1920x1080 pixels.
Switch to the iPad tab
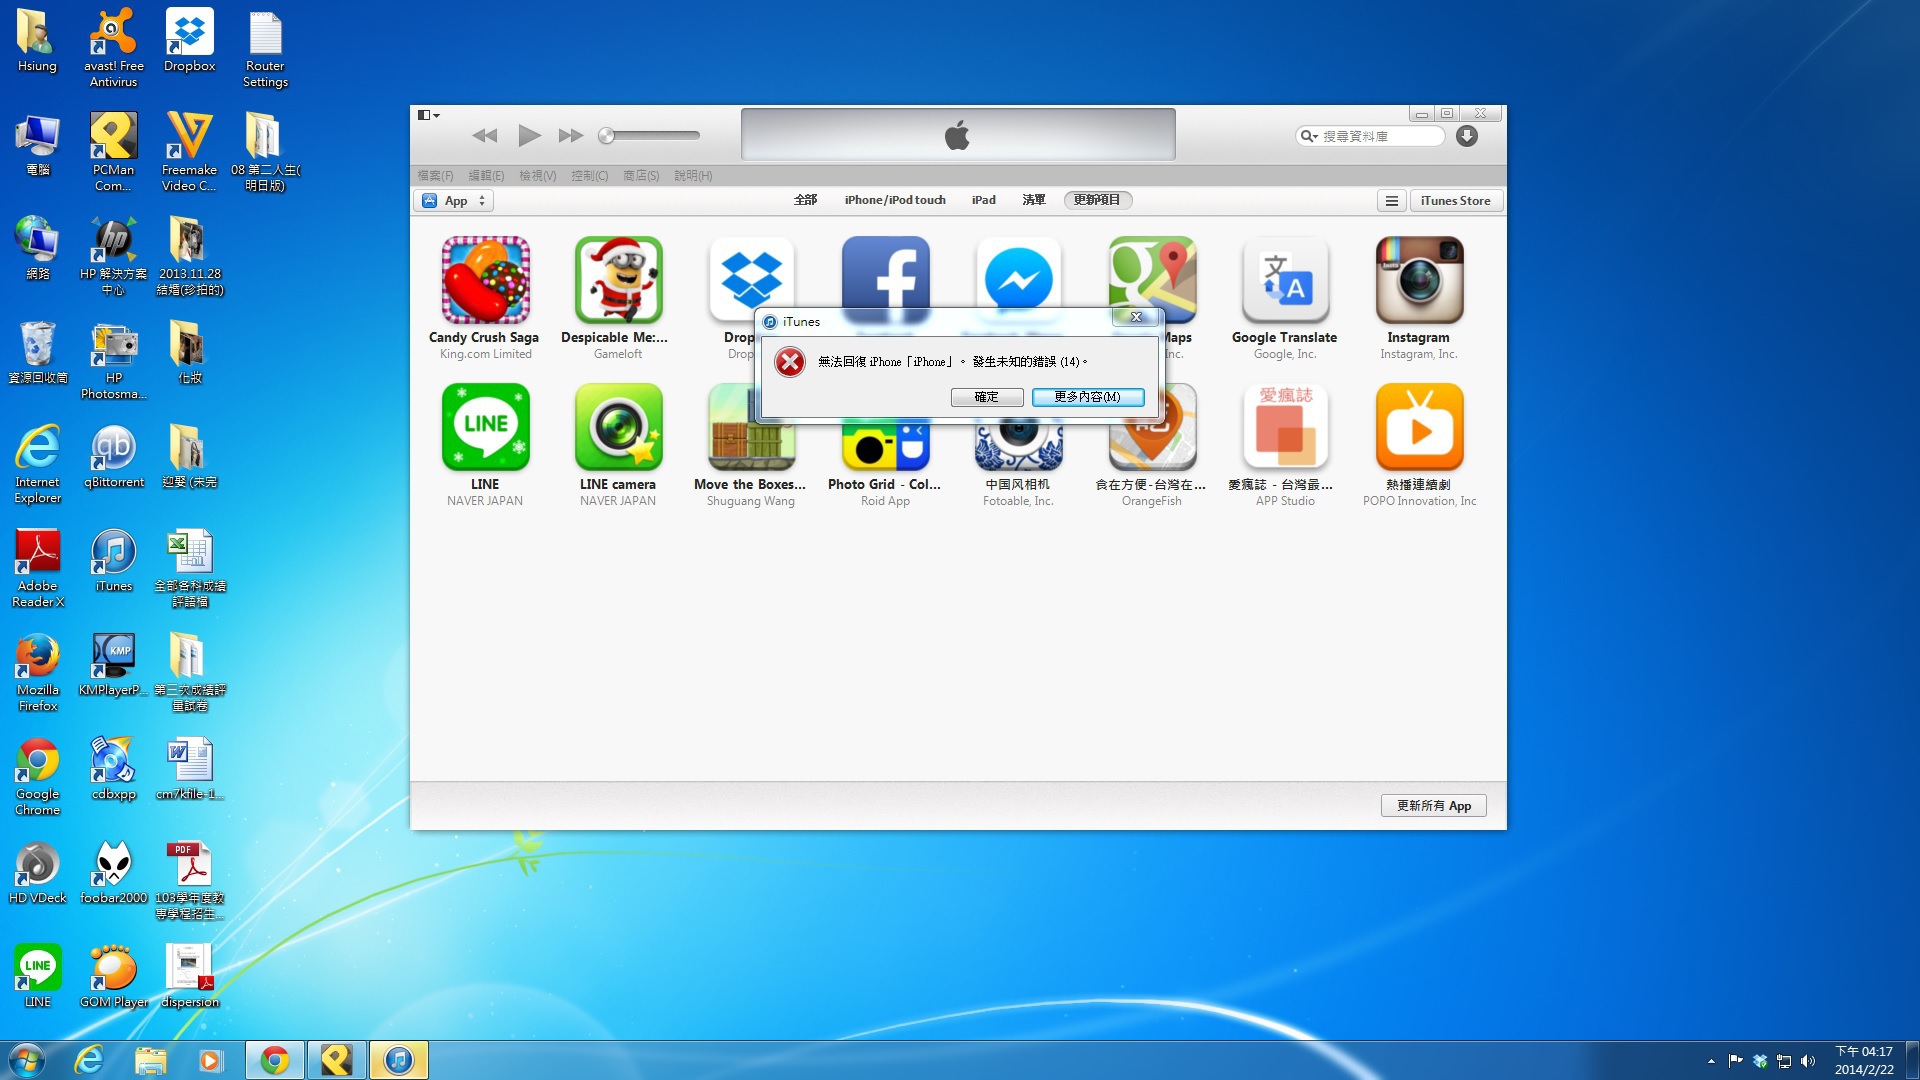click(984, 200)
